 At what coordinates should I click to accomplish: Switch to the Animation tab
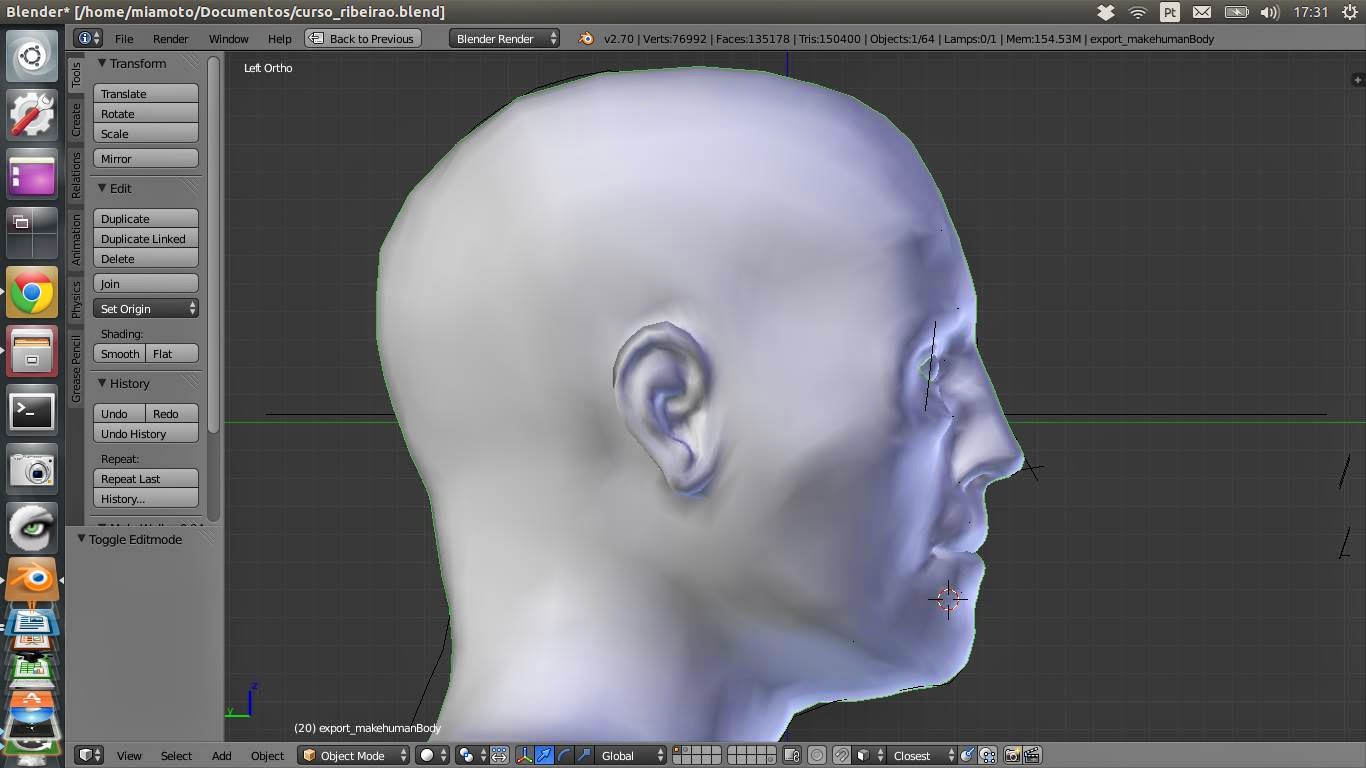pos(76,239)
